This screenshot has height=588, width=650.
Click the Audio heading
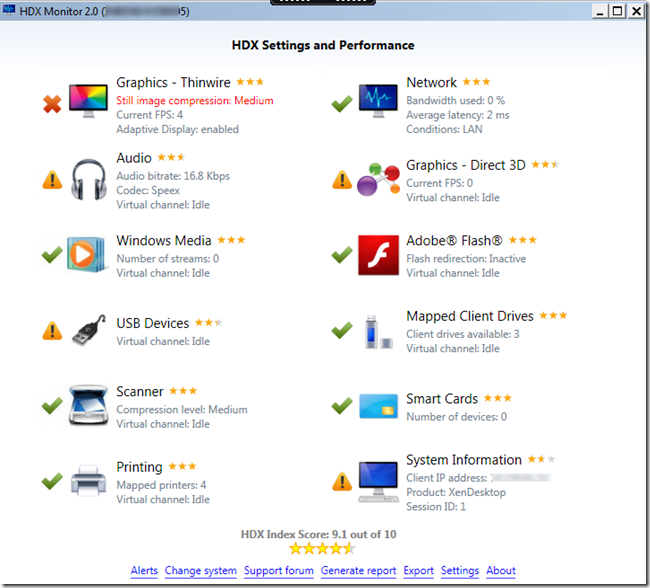click(134, 158)
